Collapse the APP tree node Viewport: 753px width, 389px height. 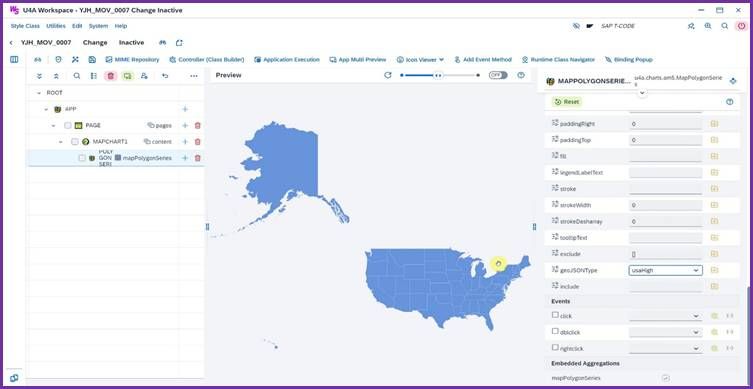point(46,109)
